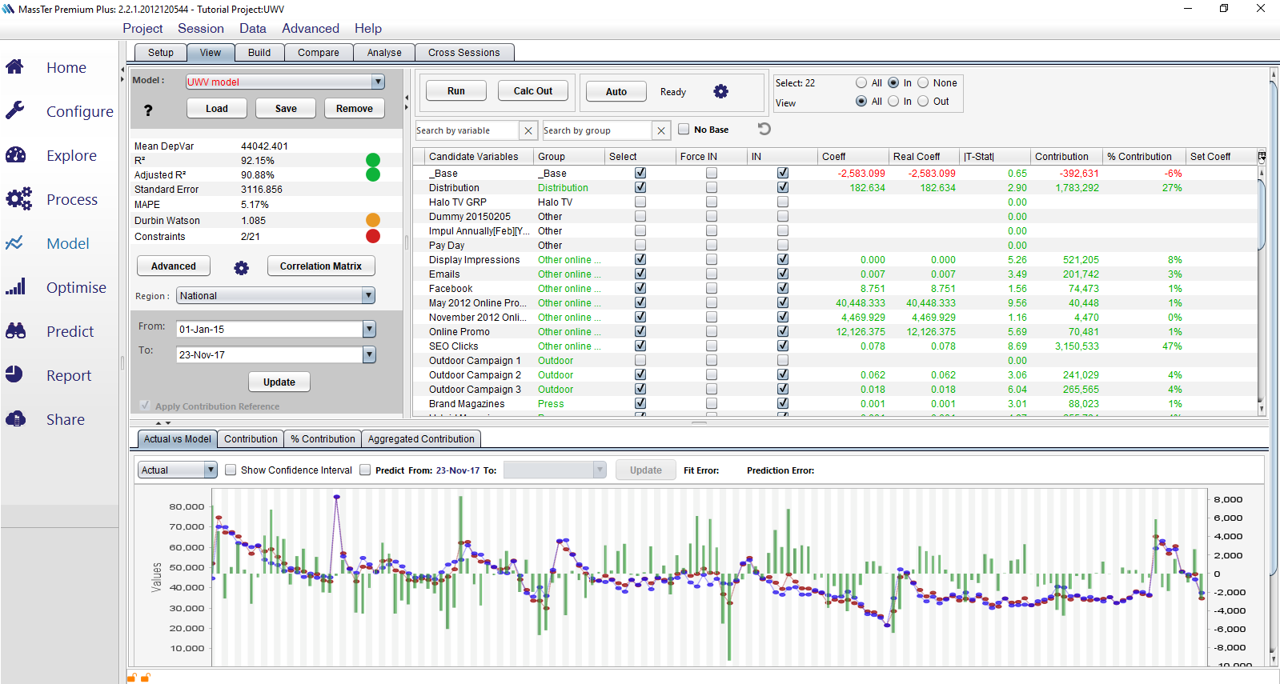
Task: Click the settings gear next to Ready
Action: [x=721, y=92]
